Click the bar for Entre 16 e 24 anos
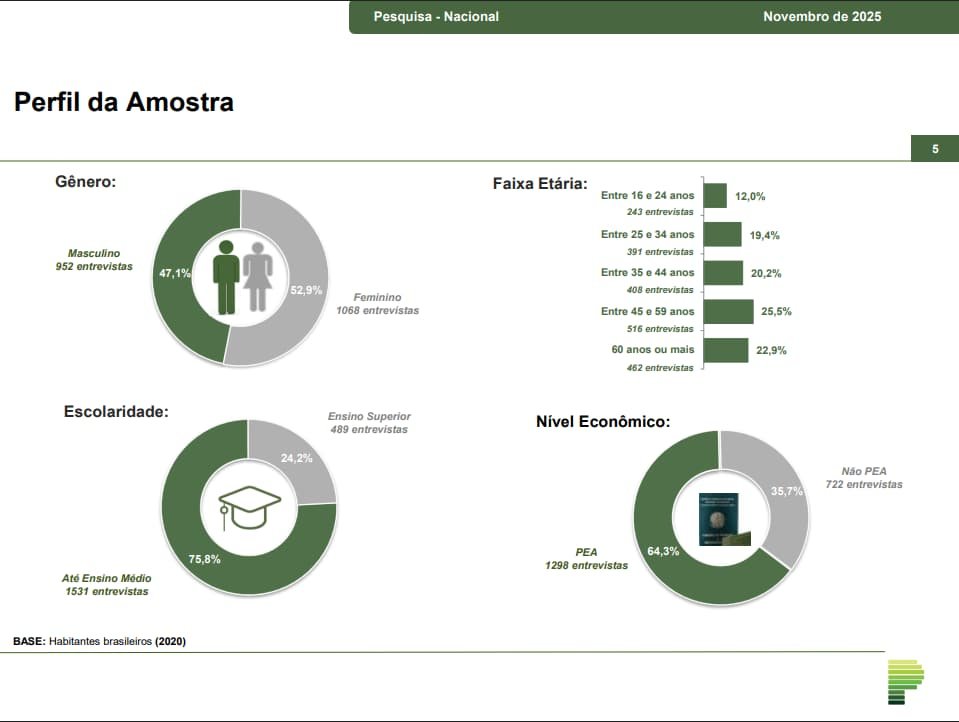Viewport: 959px width, 722px height. coord(715,196)
